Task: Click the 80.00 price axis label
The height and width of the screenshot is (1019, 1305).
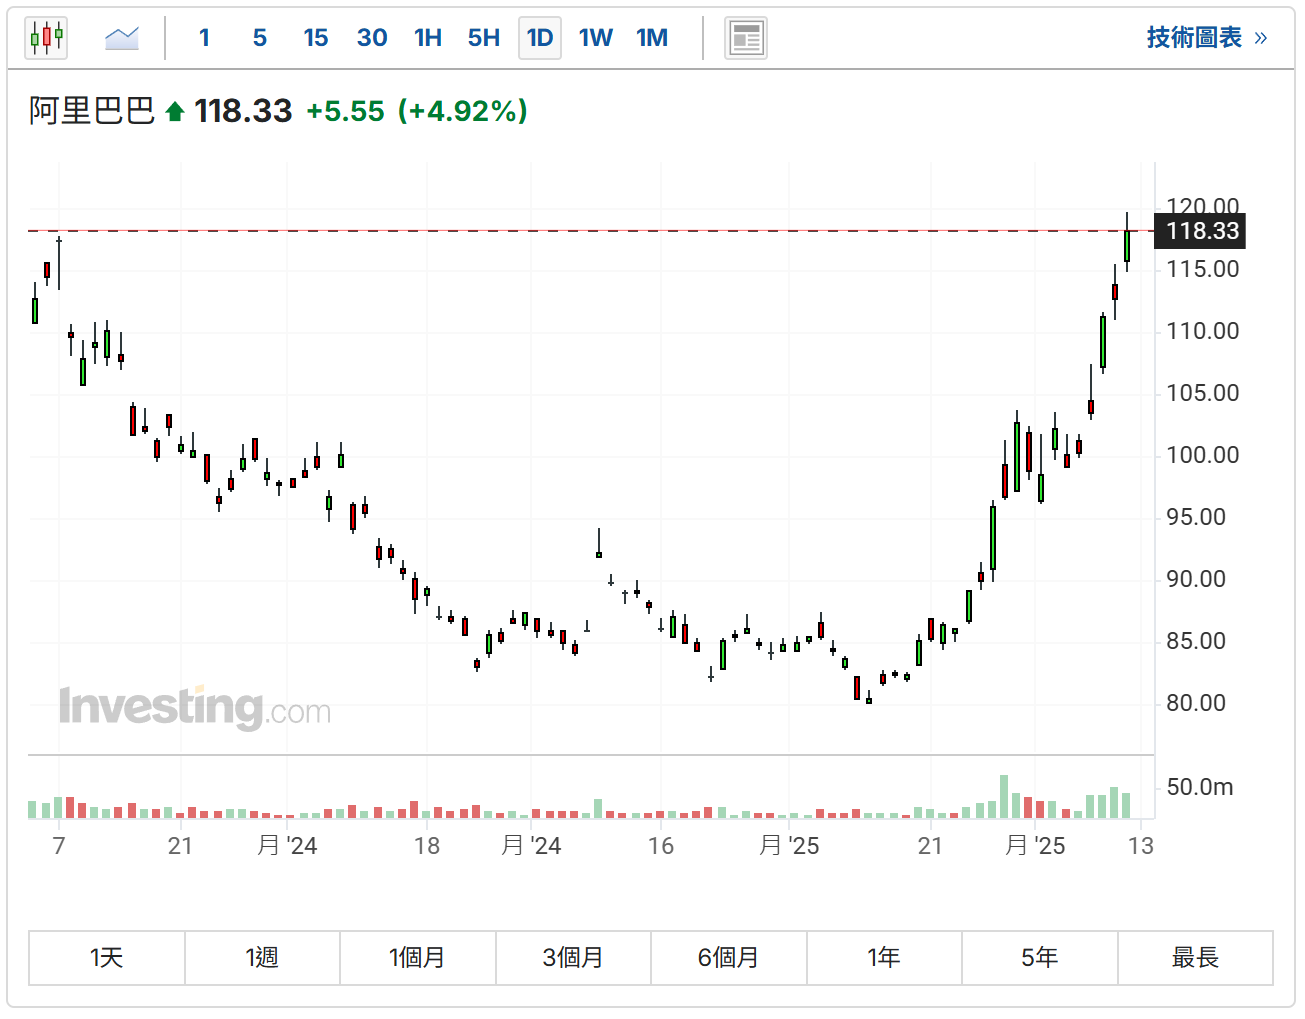Action: [1196, 703]
